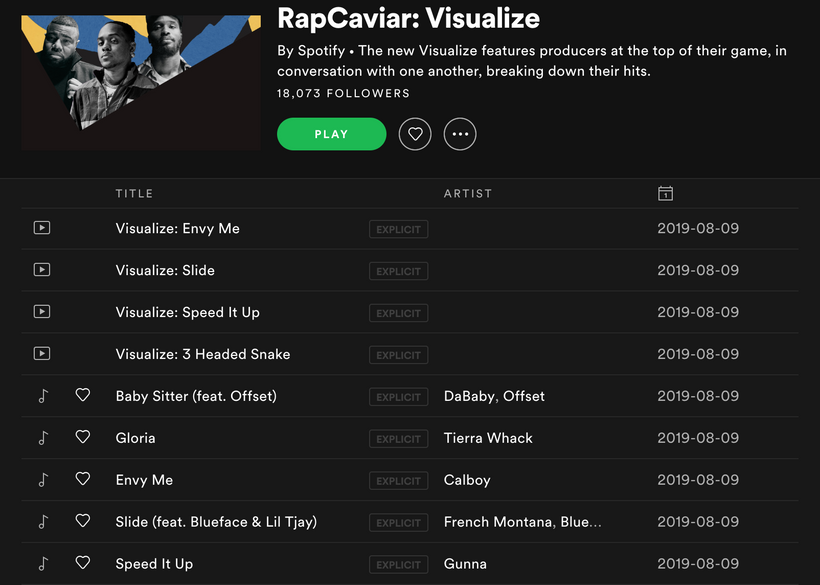The width and height of the screenshot is (820, 585).
Task: Click music note icon in Gunna's Speed It Up row
Action: (x=43, y=563)
